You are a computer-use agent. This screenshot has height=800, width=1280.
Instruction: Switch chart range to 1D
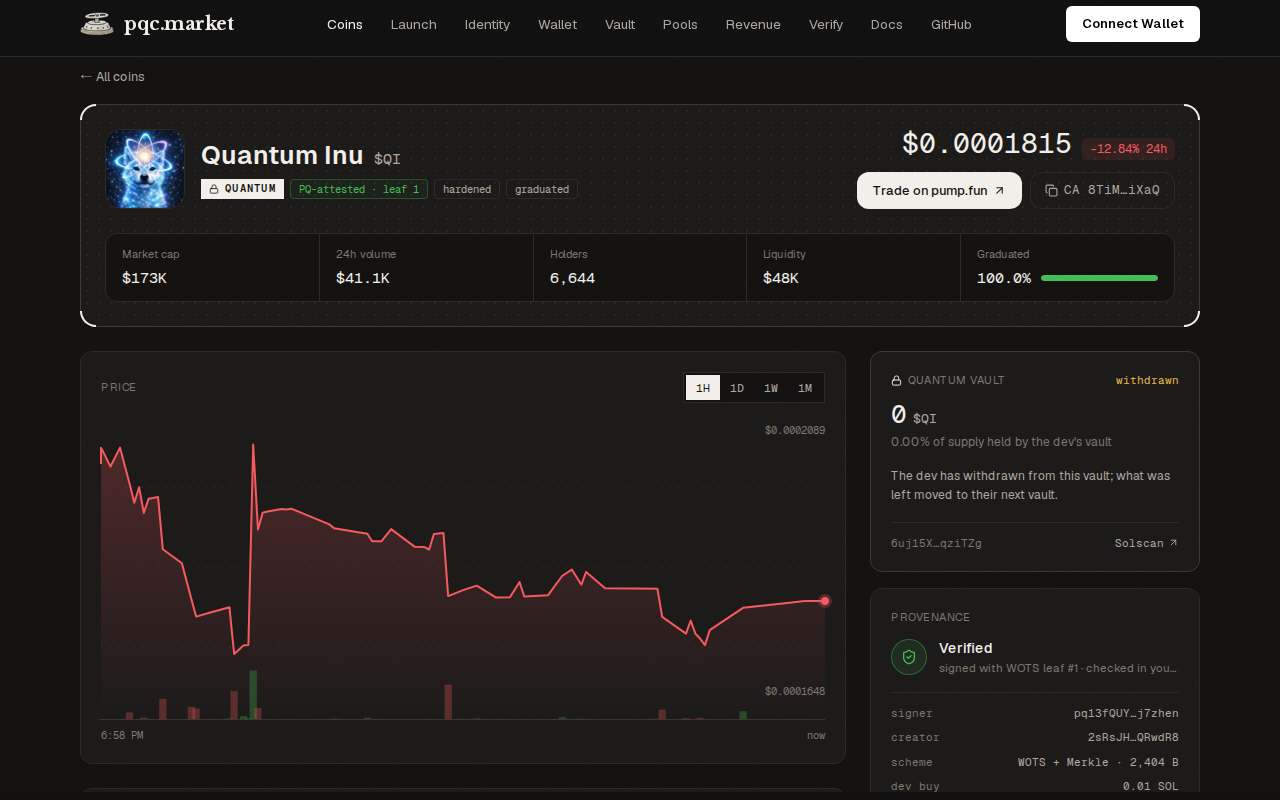click(737, 388)
